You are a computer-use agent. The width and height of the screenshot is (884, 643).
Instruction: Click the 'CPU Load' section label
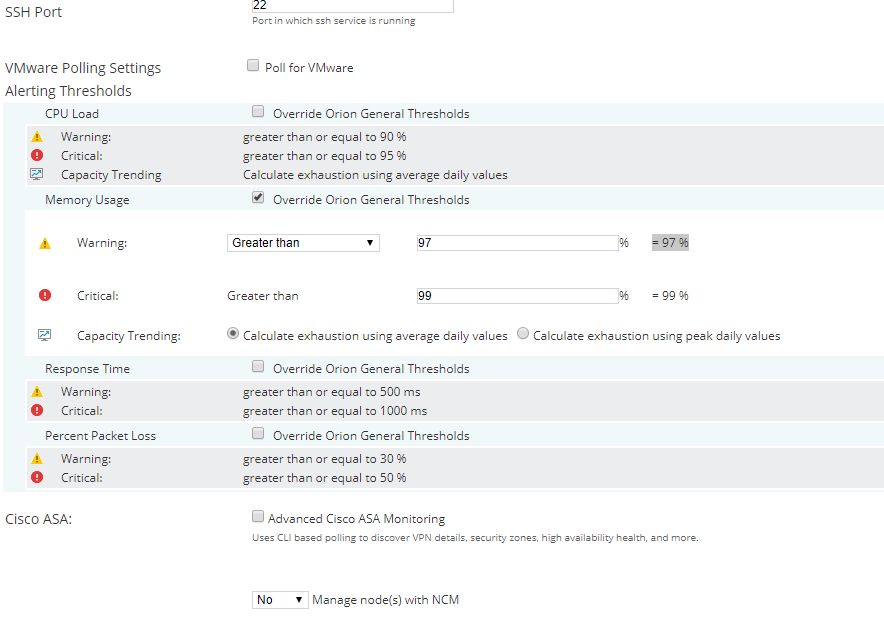click(72, 114)
